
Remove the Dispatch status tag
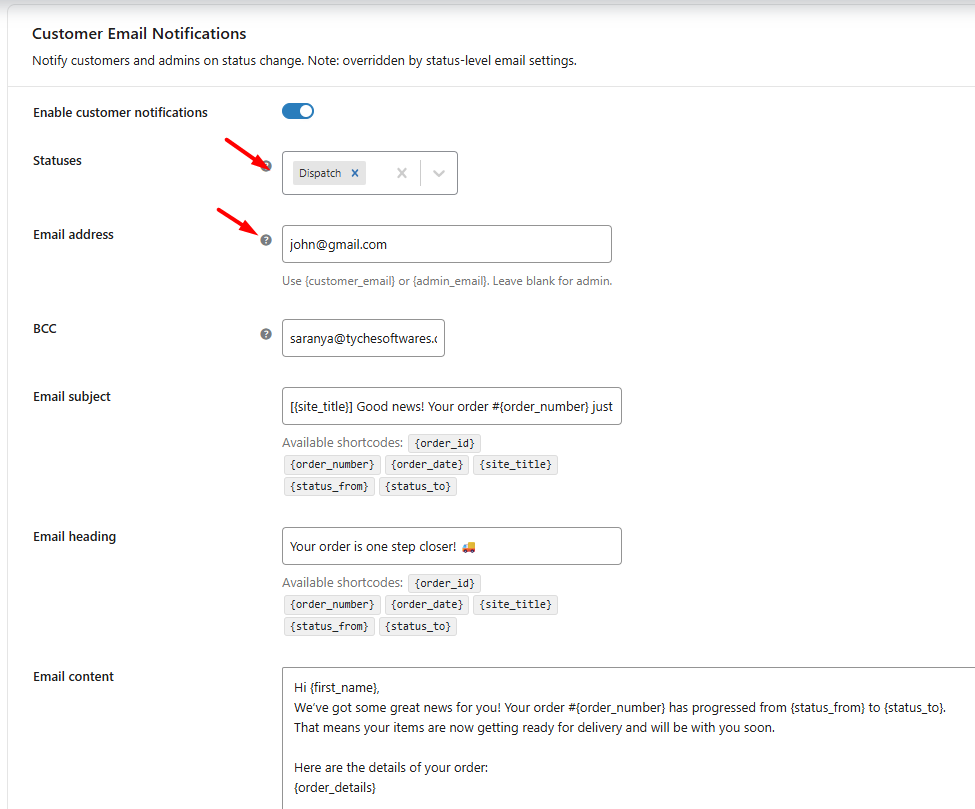355,173
